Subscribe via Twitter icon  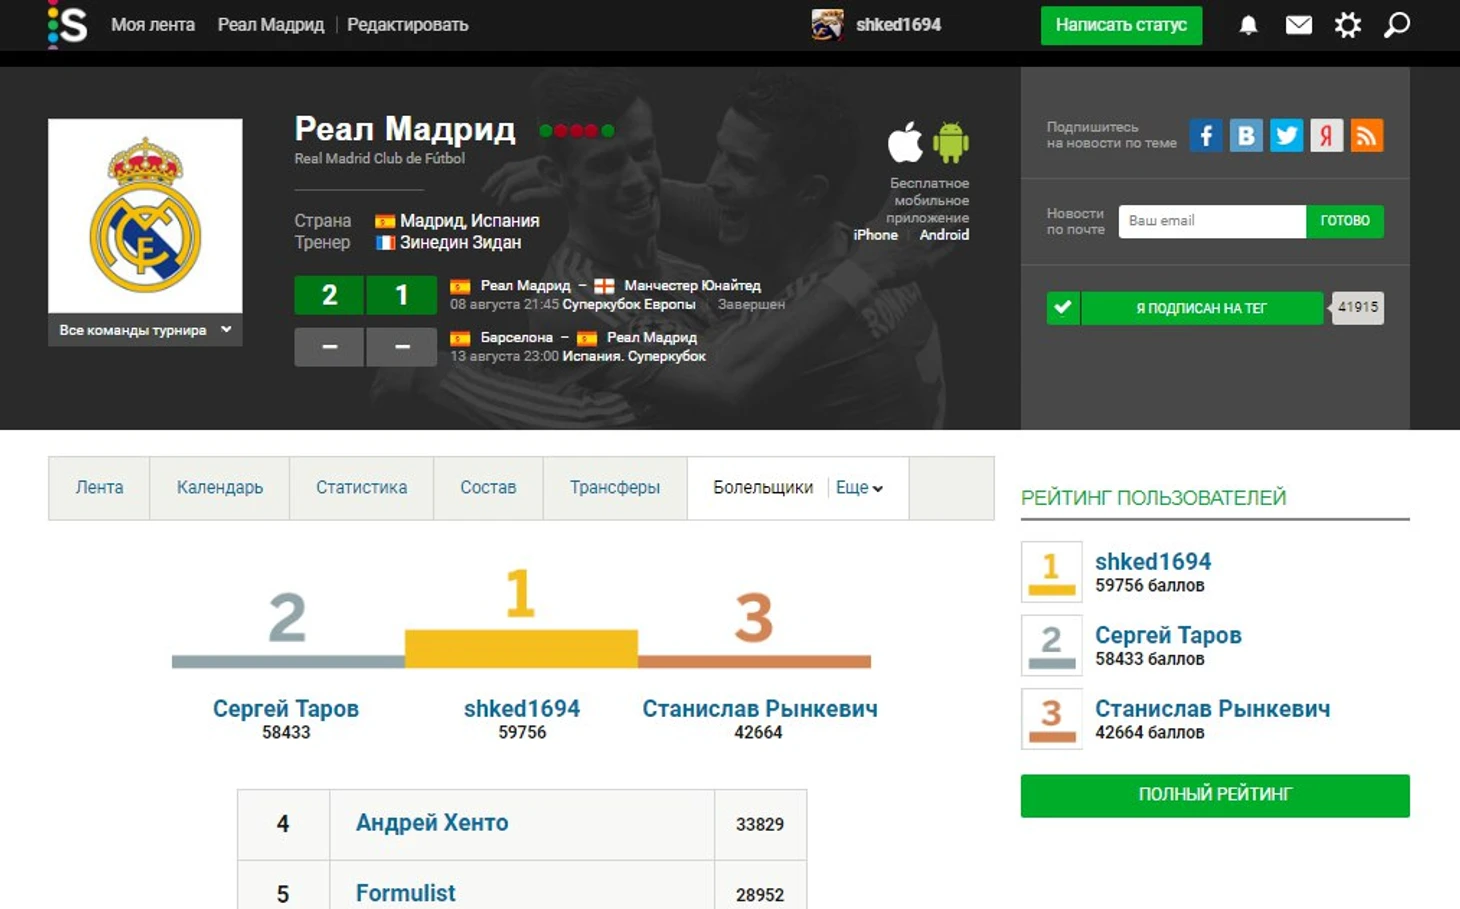(x=1286, y=135)
